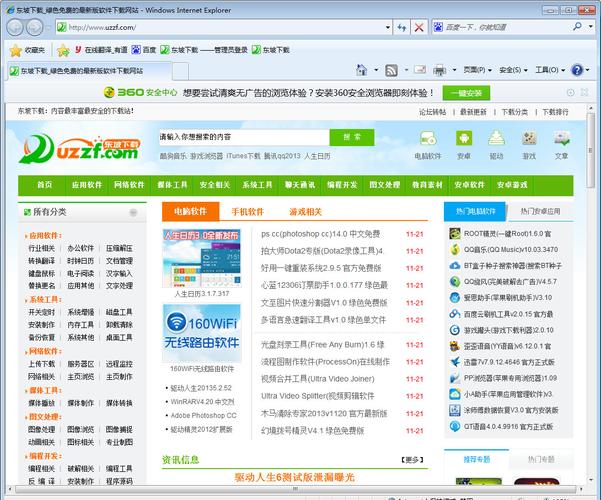This screenshot has width=601, height=500.
Task: Click the settings gear icon on 360 banner
Action: click(x=571, y=92)
